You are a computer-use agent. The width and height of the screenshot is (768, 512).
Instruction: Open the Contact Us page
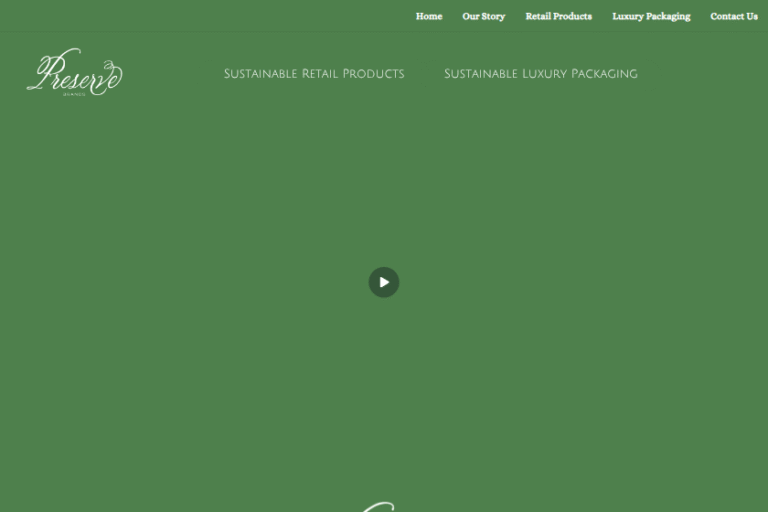pyautogui.click(x=733, y=16)
